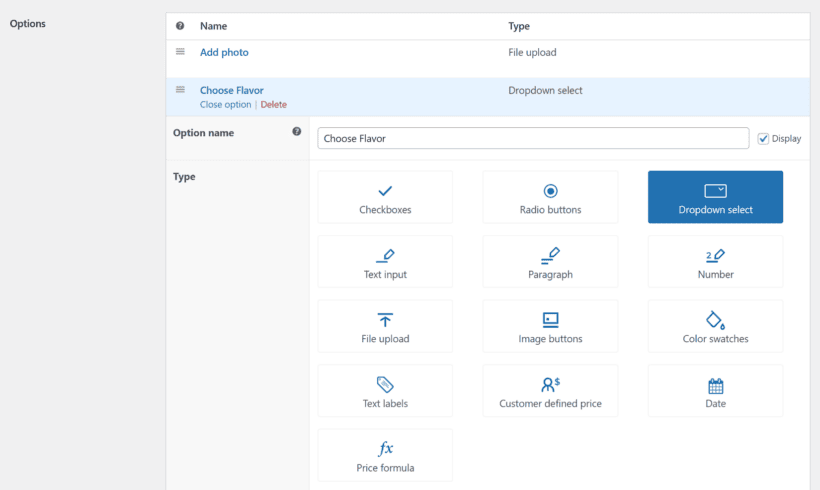Pick the Customer defined price icon
Viewport: 820px width, 490px height.
tap(550, 384)
